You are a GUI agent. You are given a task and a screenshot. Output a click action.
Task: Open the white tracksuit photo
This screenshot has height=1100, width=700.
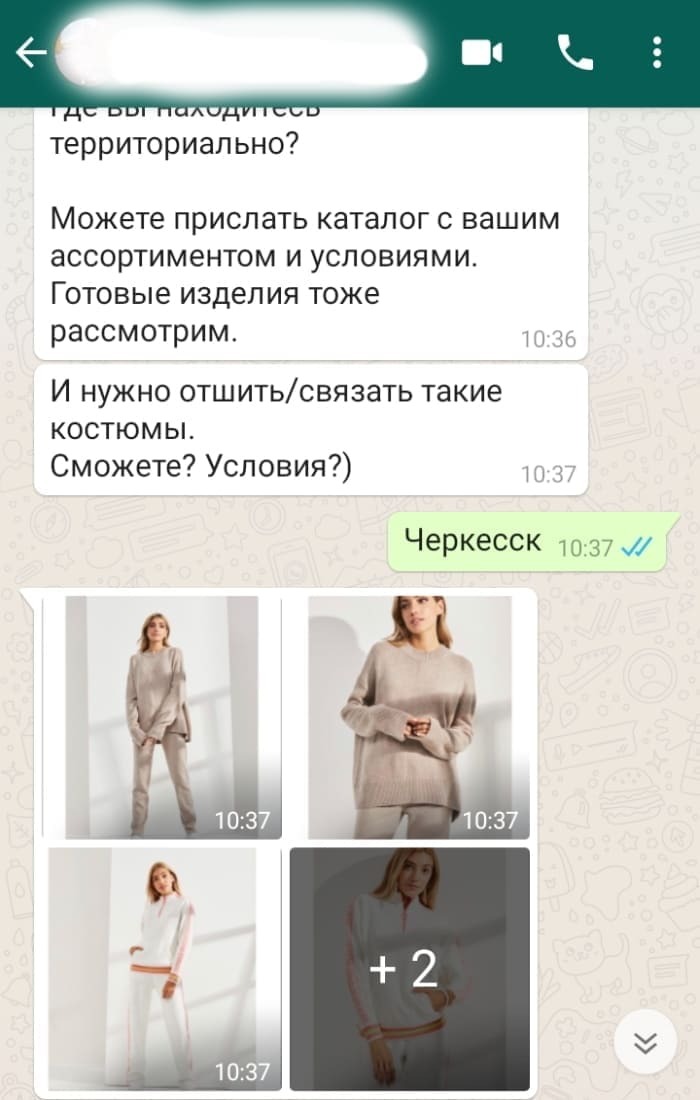click(x=162, y=968)
